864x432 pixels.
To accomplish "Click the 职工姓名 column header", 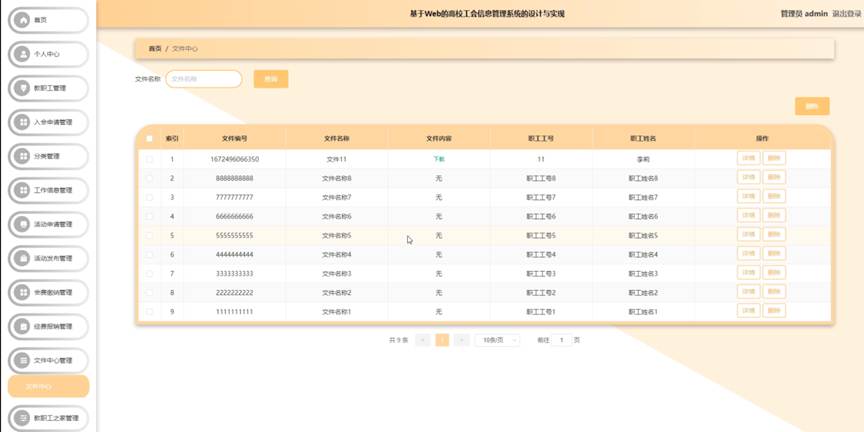I will click(x=643, y=139).
